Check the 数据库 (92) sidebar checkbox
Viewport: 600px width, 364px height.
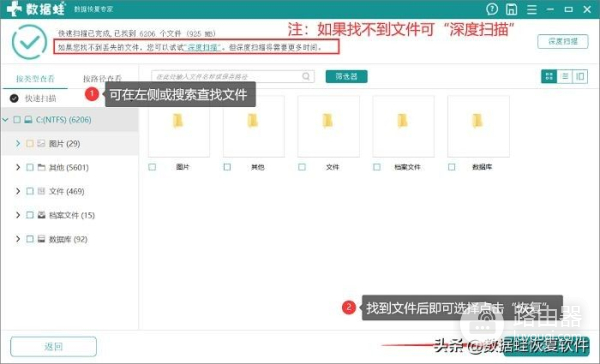coord(29,239)
